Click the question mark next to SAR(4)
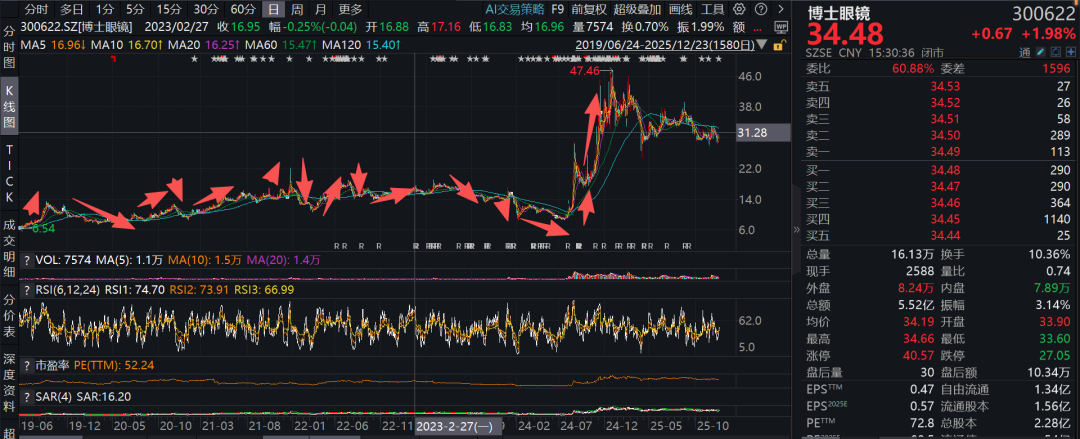This screenshot has height=439, width=1080. click(26, 396)
